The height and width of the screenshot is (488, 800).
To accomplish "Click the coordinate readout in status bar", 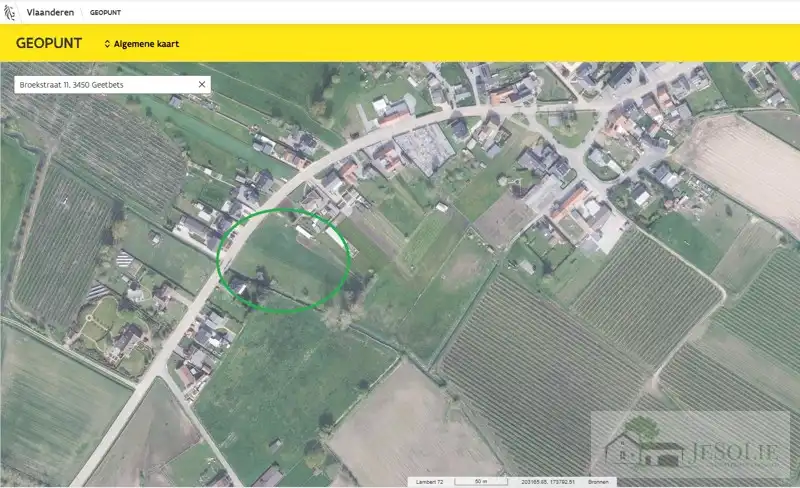I will pos(549,481).
